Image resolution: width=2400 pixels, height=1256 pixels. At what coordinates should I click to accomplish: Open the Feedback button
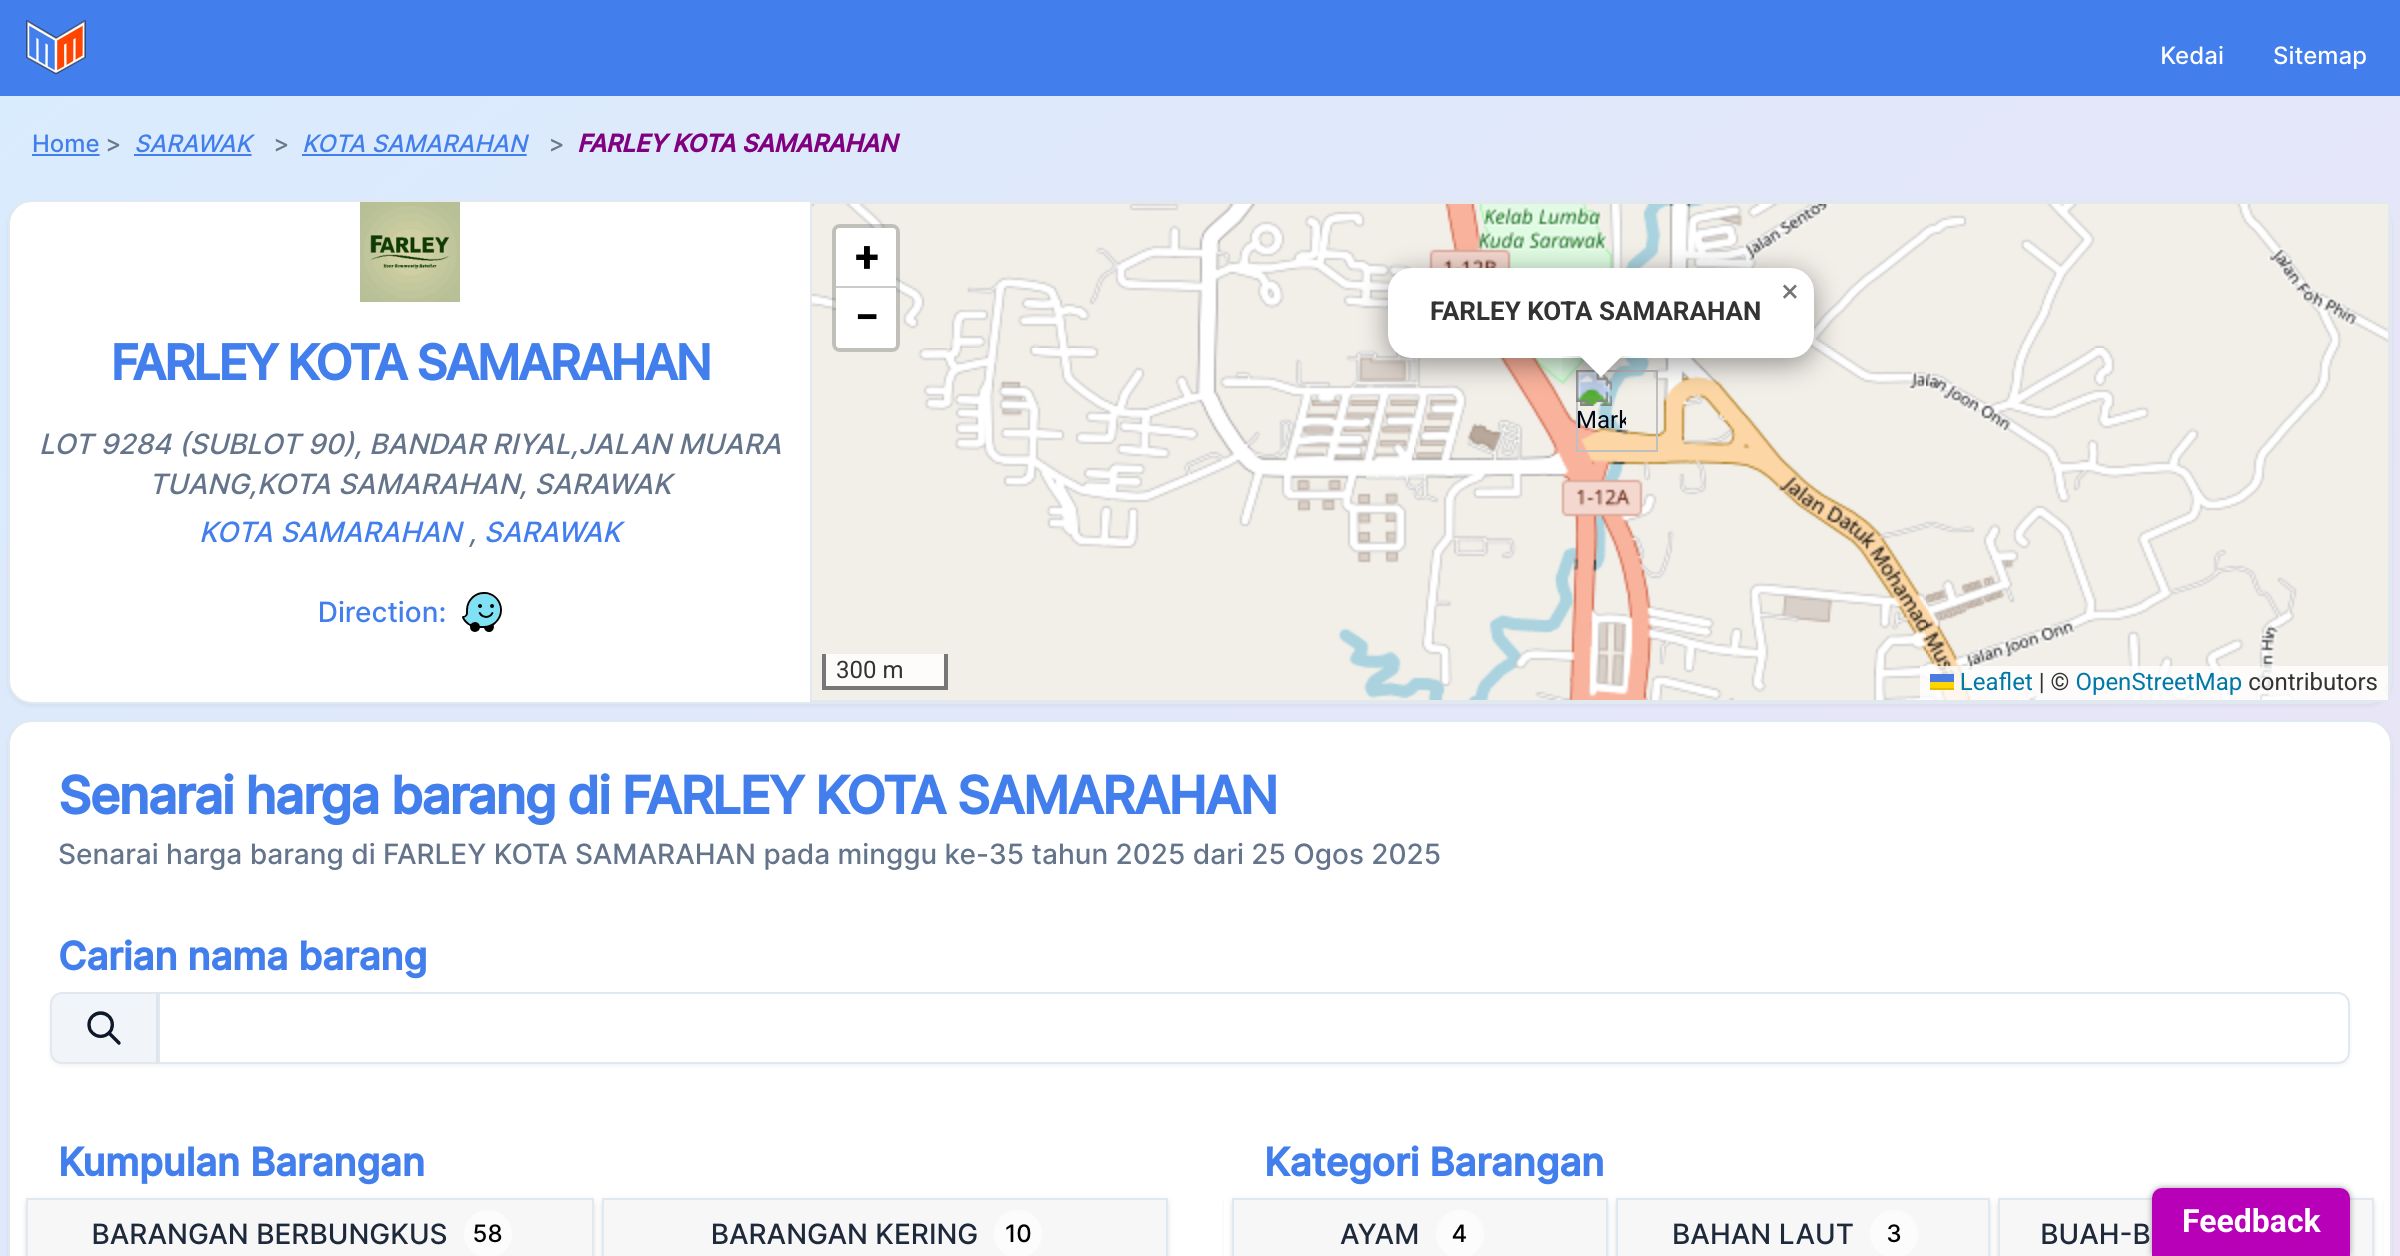click(x=2250, y=1220)
